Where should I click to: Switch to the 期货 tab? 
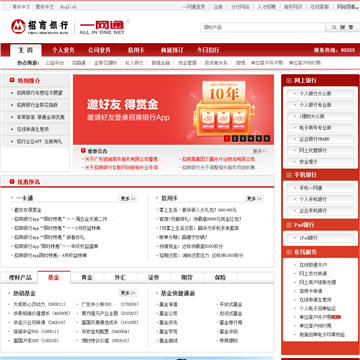point(187,277)
